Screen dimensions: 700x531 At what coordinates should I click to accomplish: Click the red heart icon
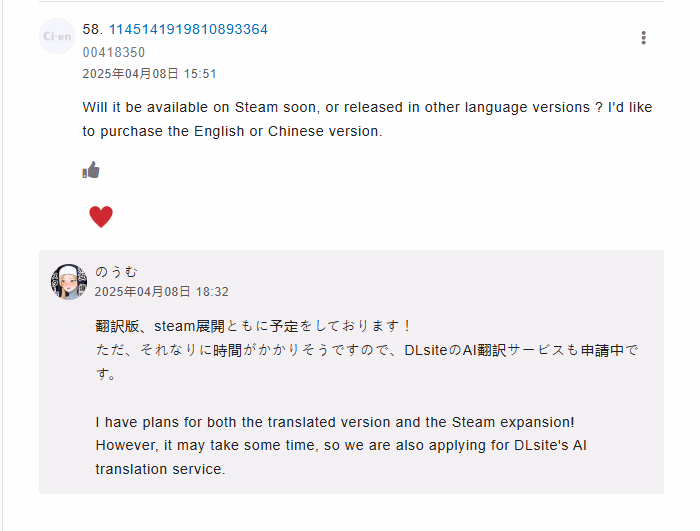tap(101, 216)
